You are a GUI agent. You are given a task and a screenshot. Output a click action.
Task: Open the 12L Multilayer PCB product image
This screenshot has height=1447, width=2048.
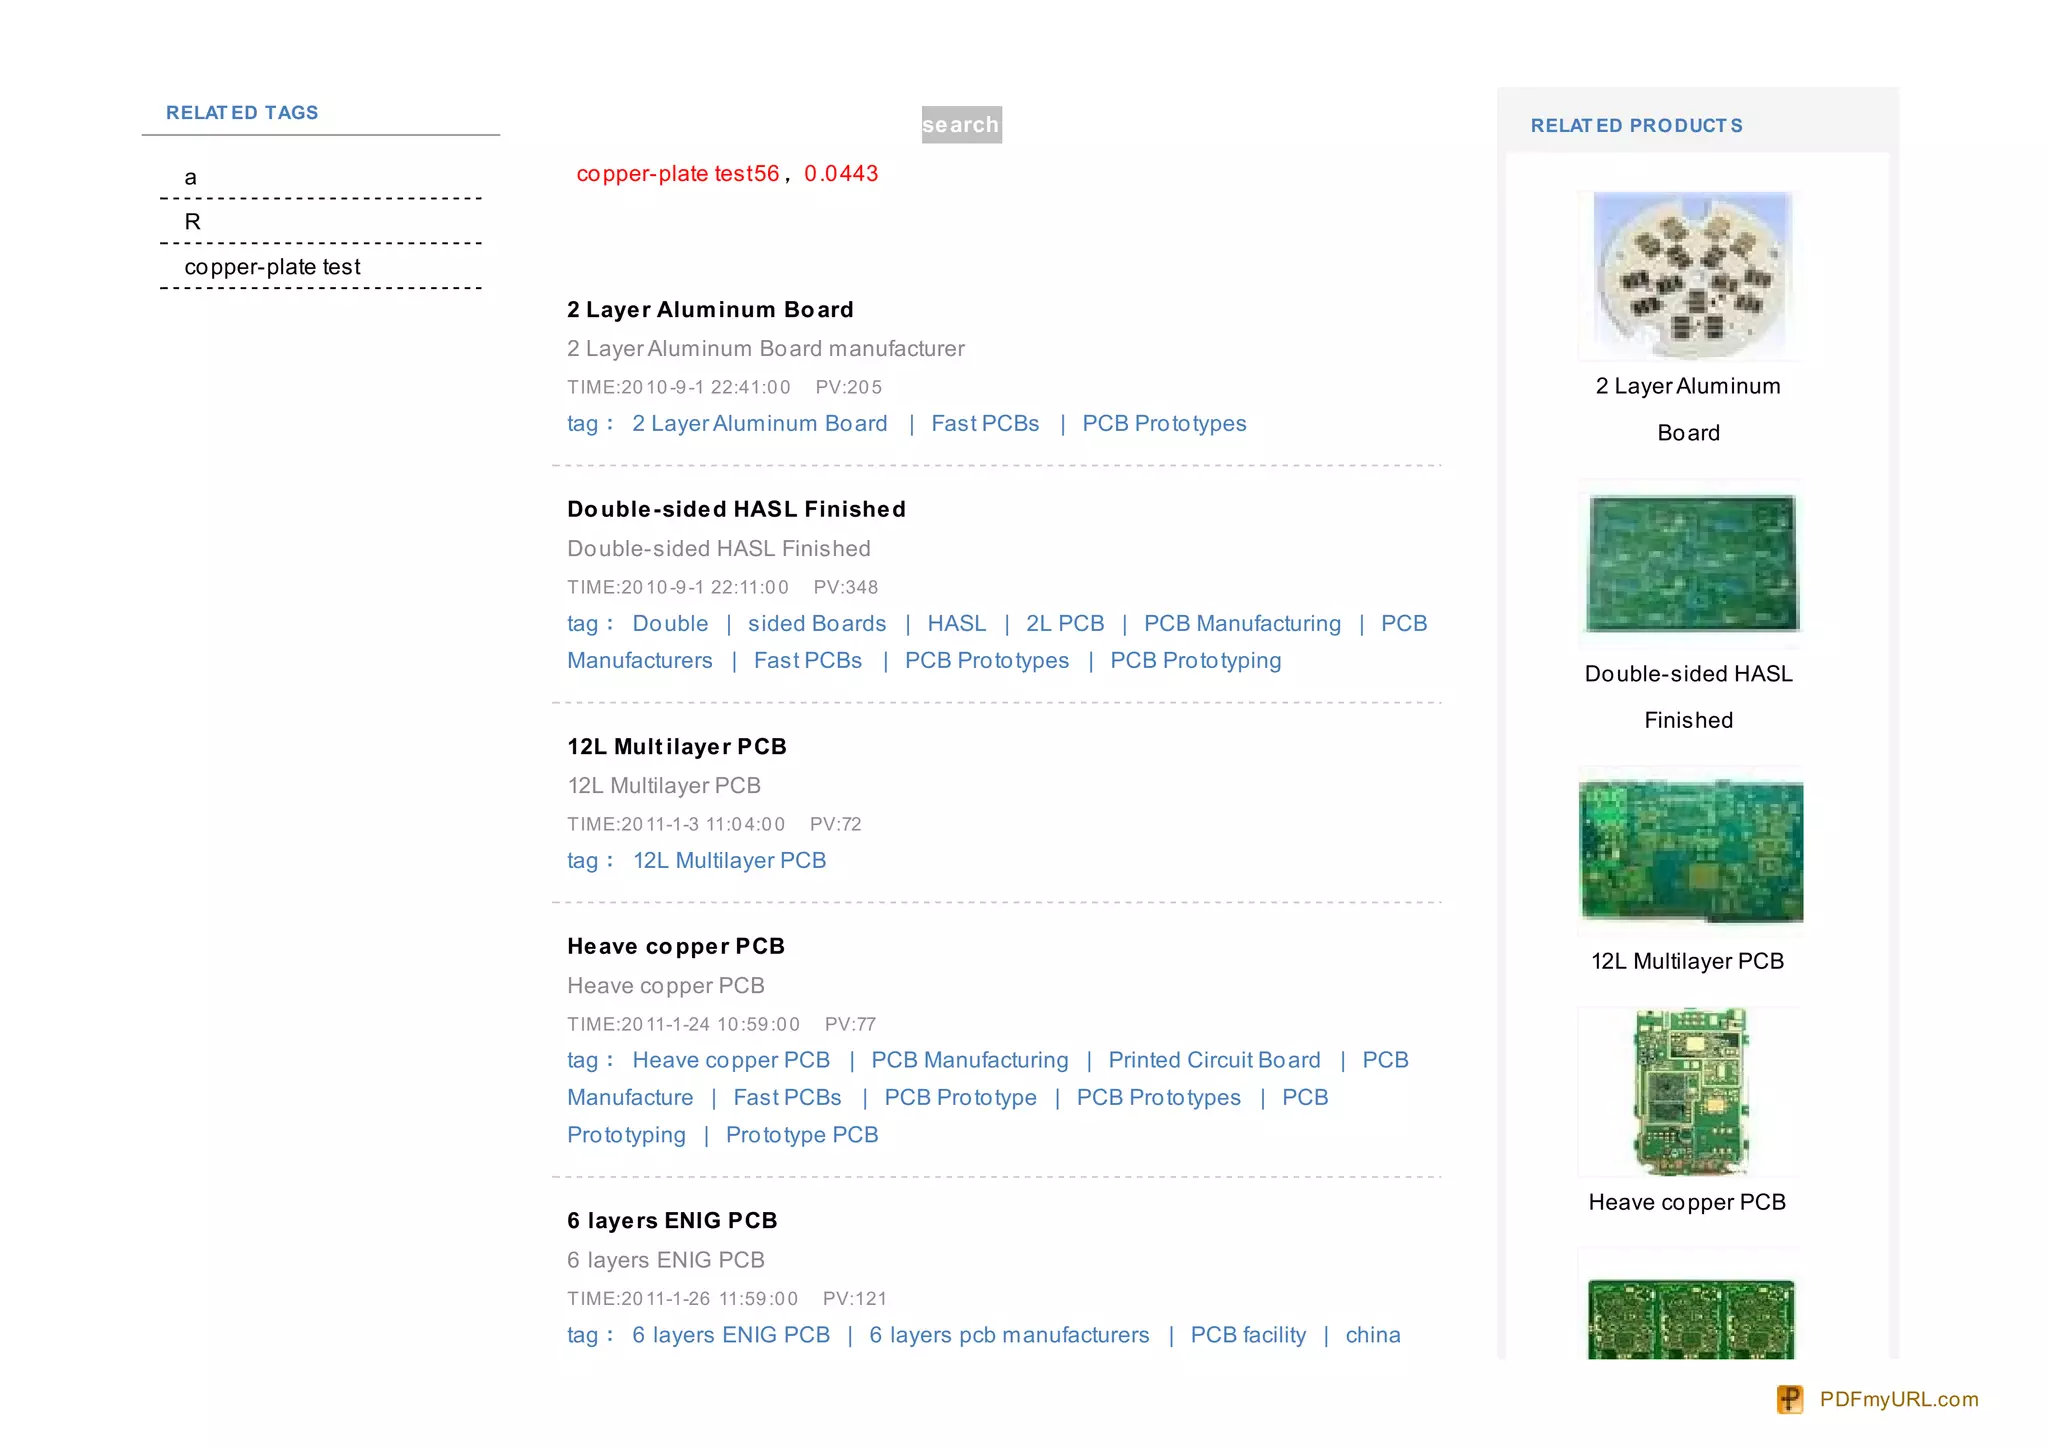[x=1690, y=850]
